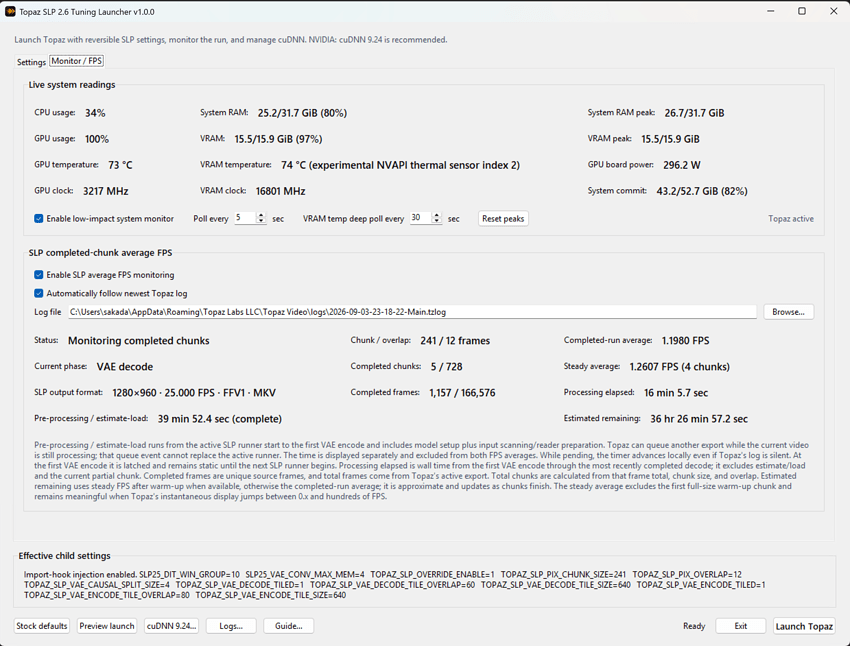Click the Log file path field

coord(412,312)
